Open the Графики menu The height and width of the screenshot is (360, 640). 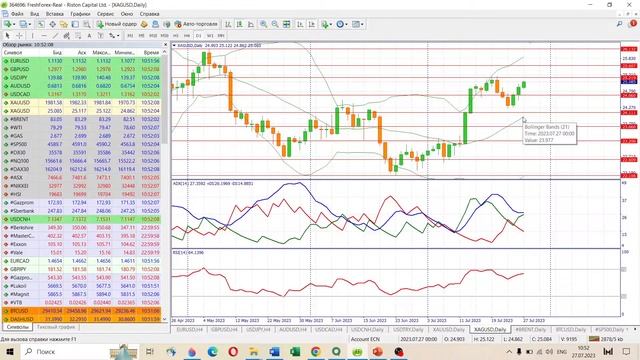pyautogui.click(x=80, y=14)
